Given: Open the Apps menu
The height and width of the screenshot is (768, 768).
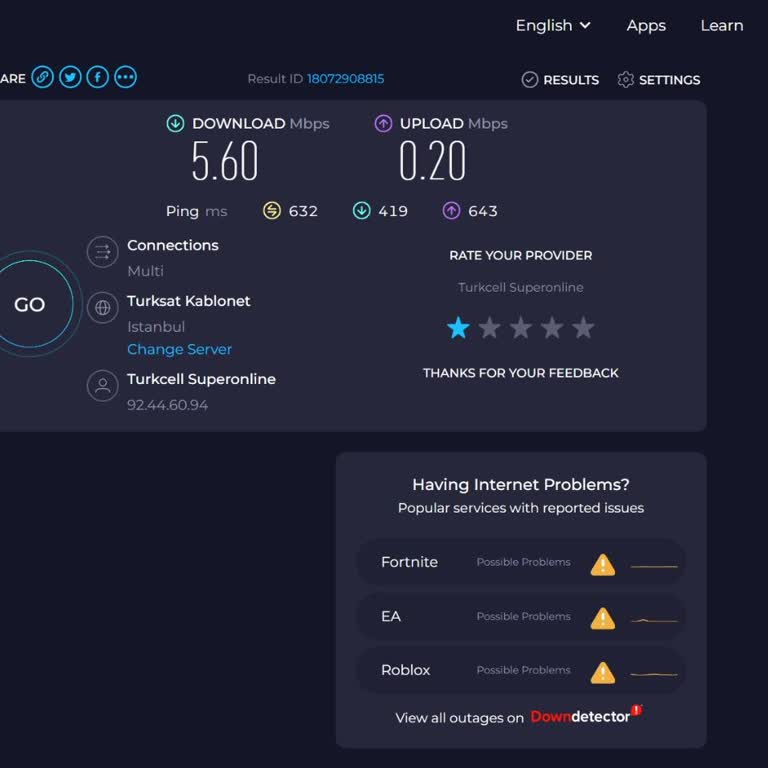Looking at the screenshot, I should click(x=646, y=26).
